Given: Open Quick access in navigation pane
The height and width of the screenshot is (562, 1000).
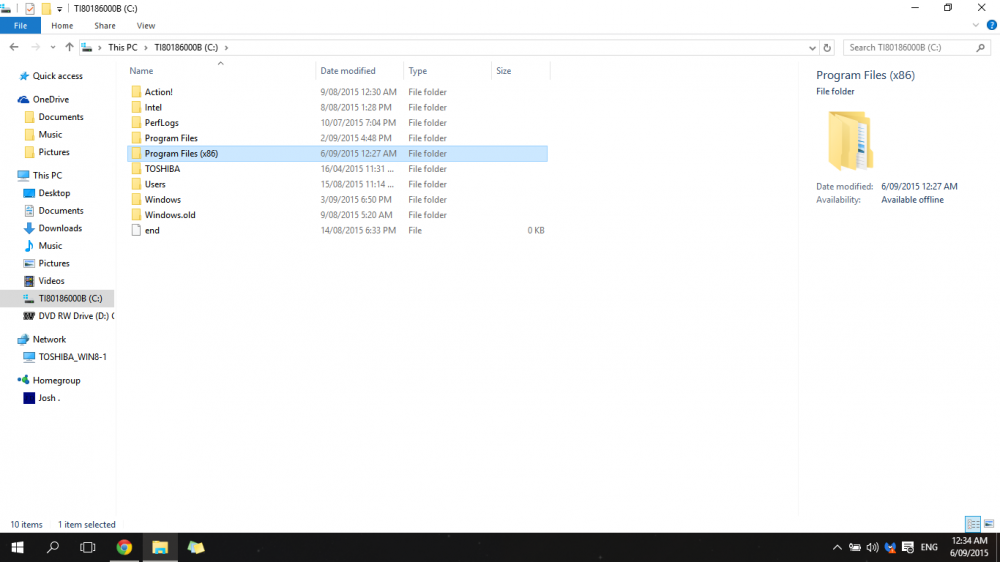Looking at the screenshot, I should (x=57, y=76).
